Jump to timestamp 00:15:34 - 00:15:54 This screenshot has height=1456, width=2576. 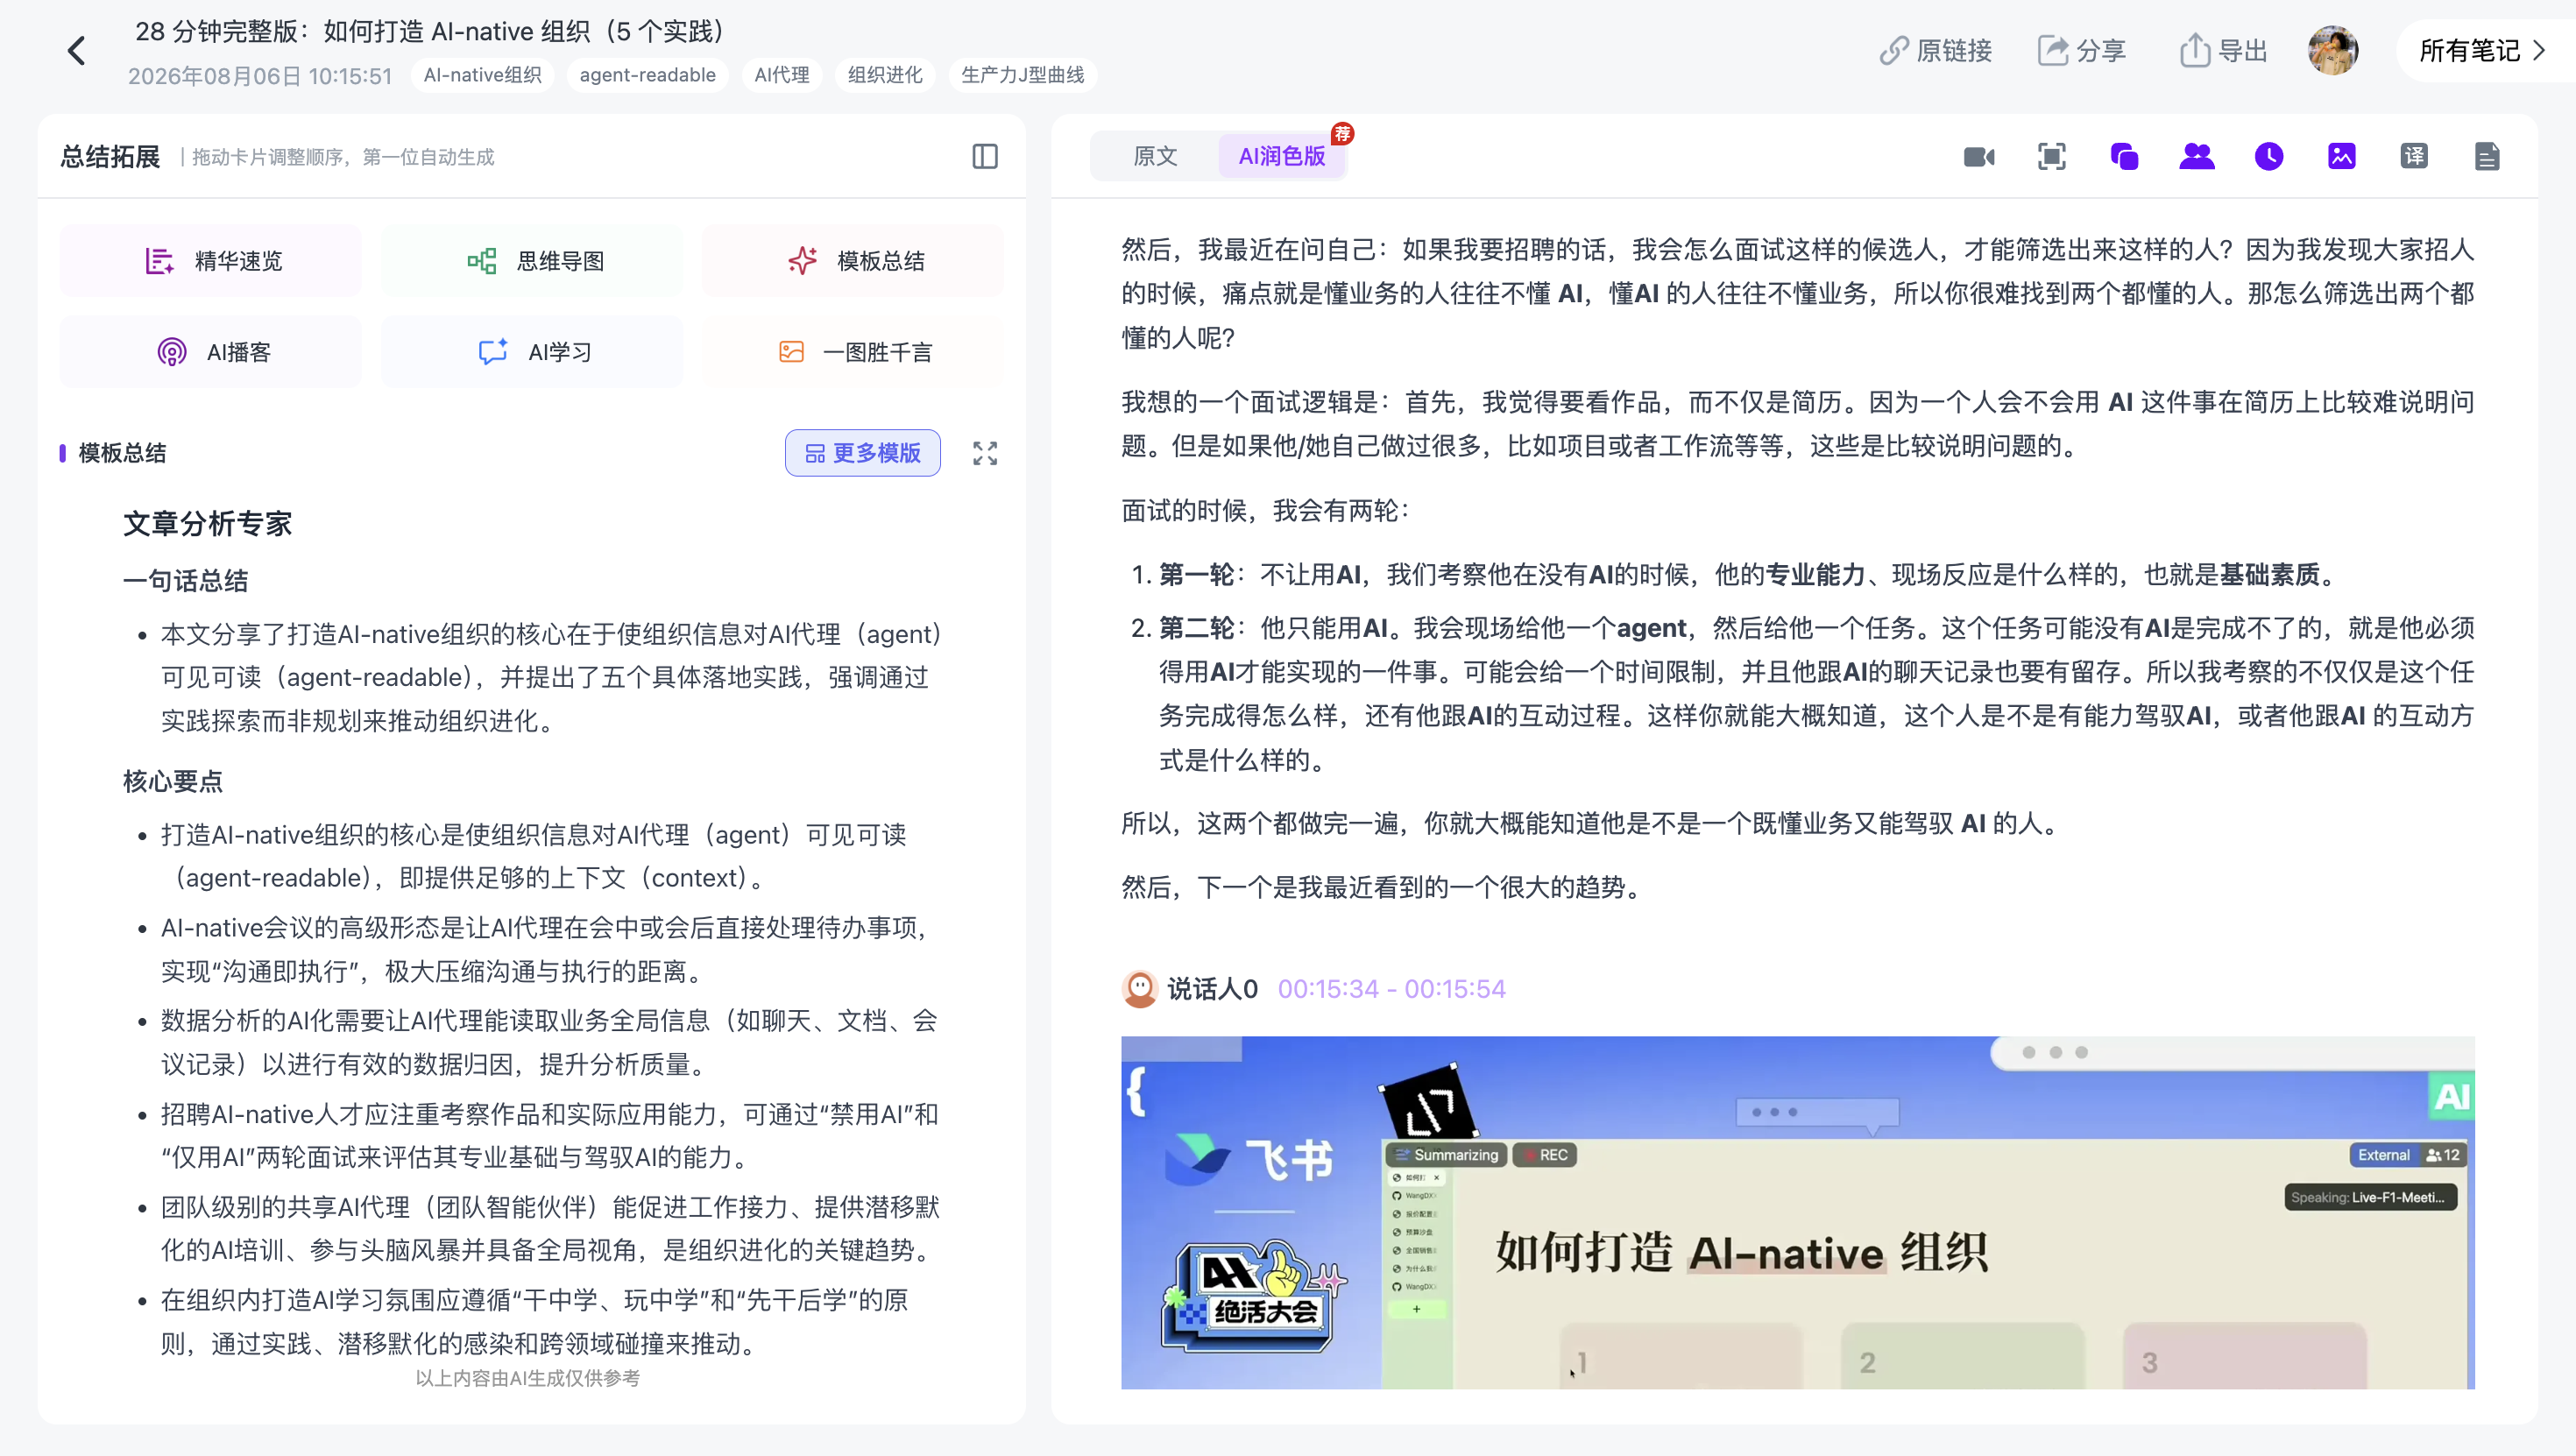tap(1391, 989)
